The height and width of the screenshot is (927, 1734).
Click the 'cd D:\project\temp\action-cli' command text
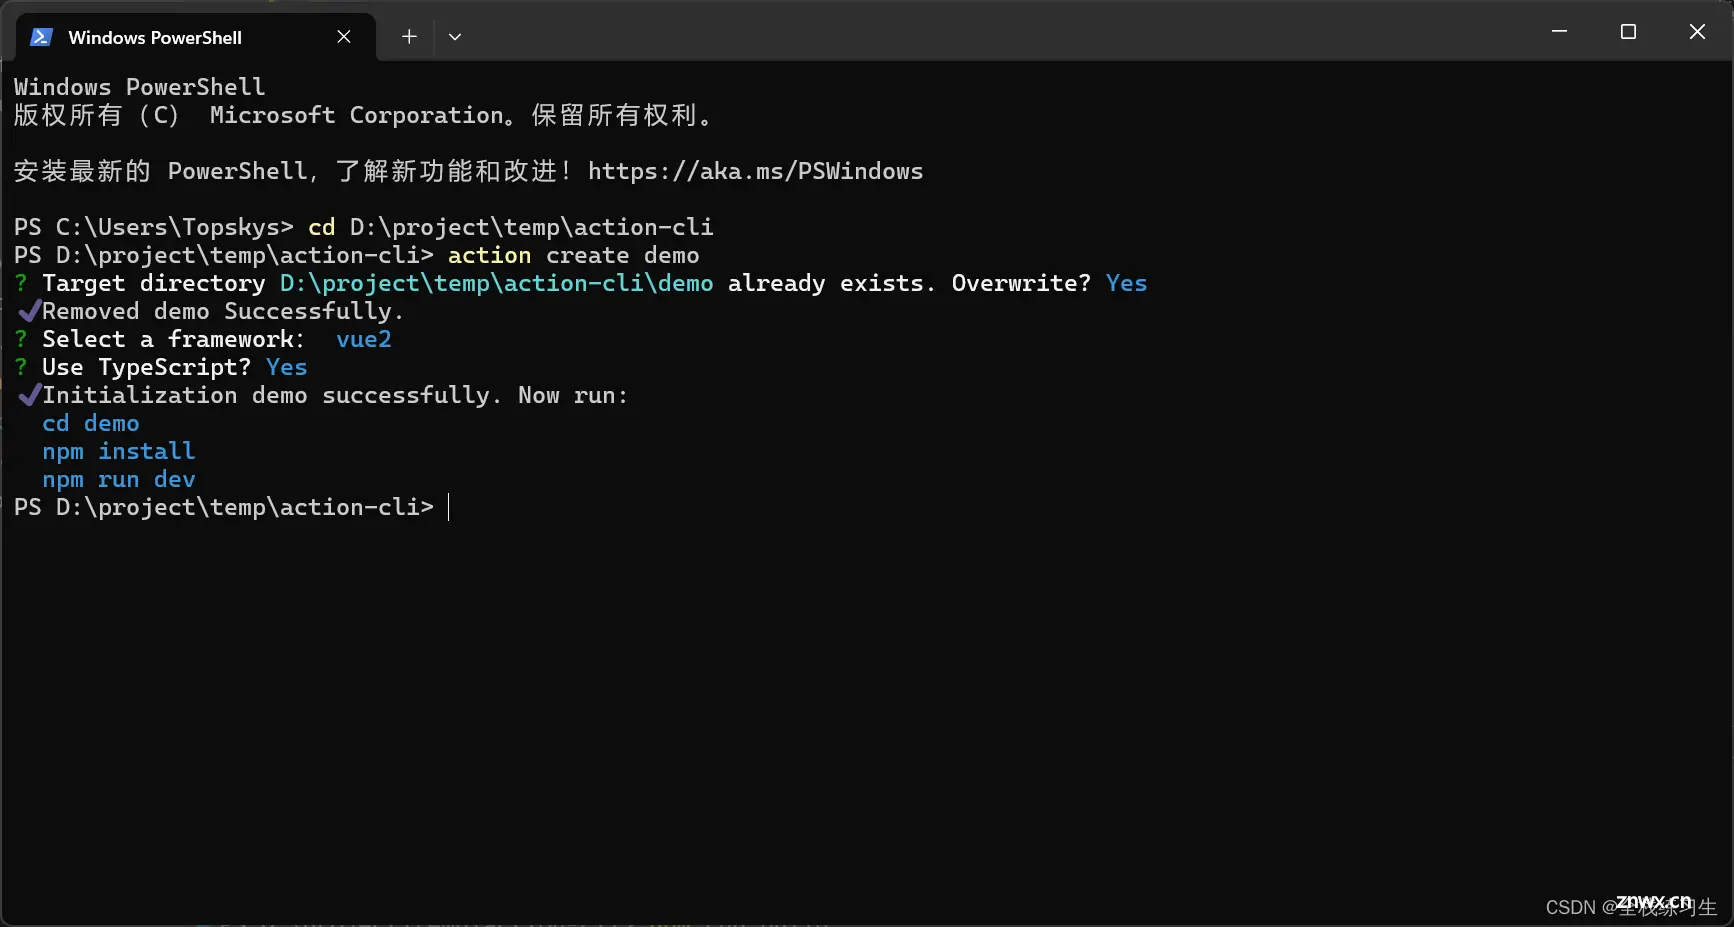pyautogui.click(x=510, y=227)
